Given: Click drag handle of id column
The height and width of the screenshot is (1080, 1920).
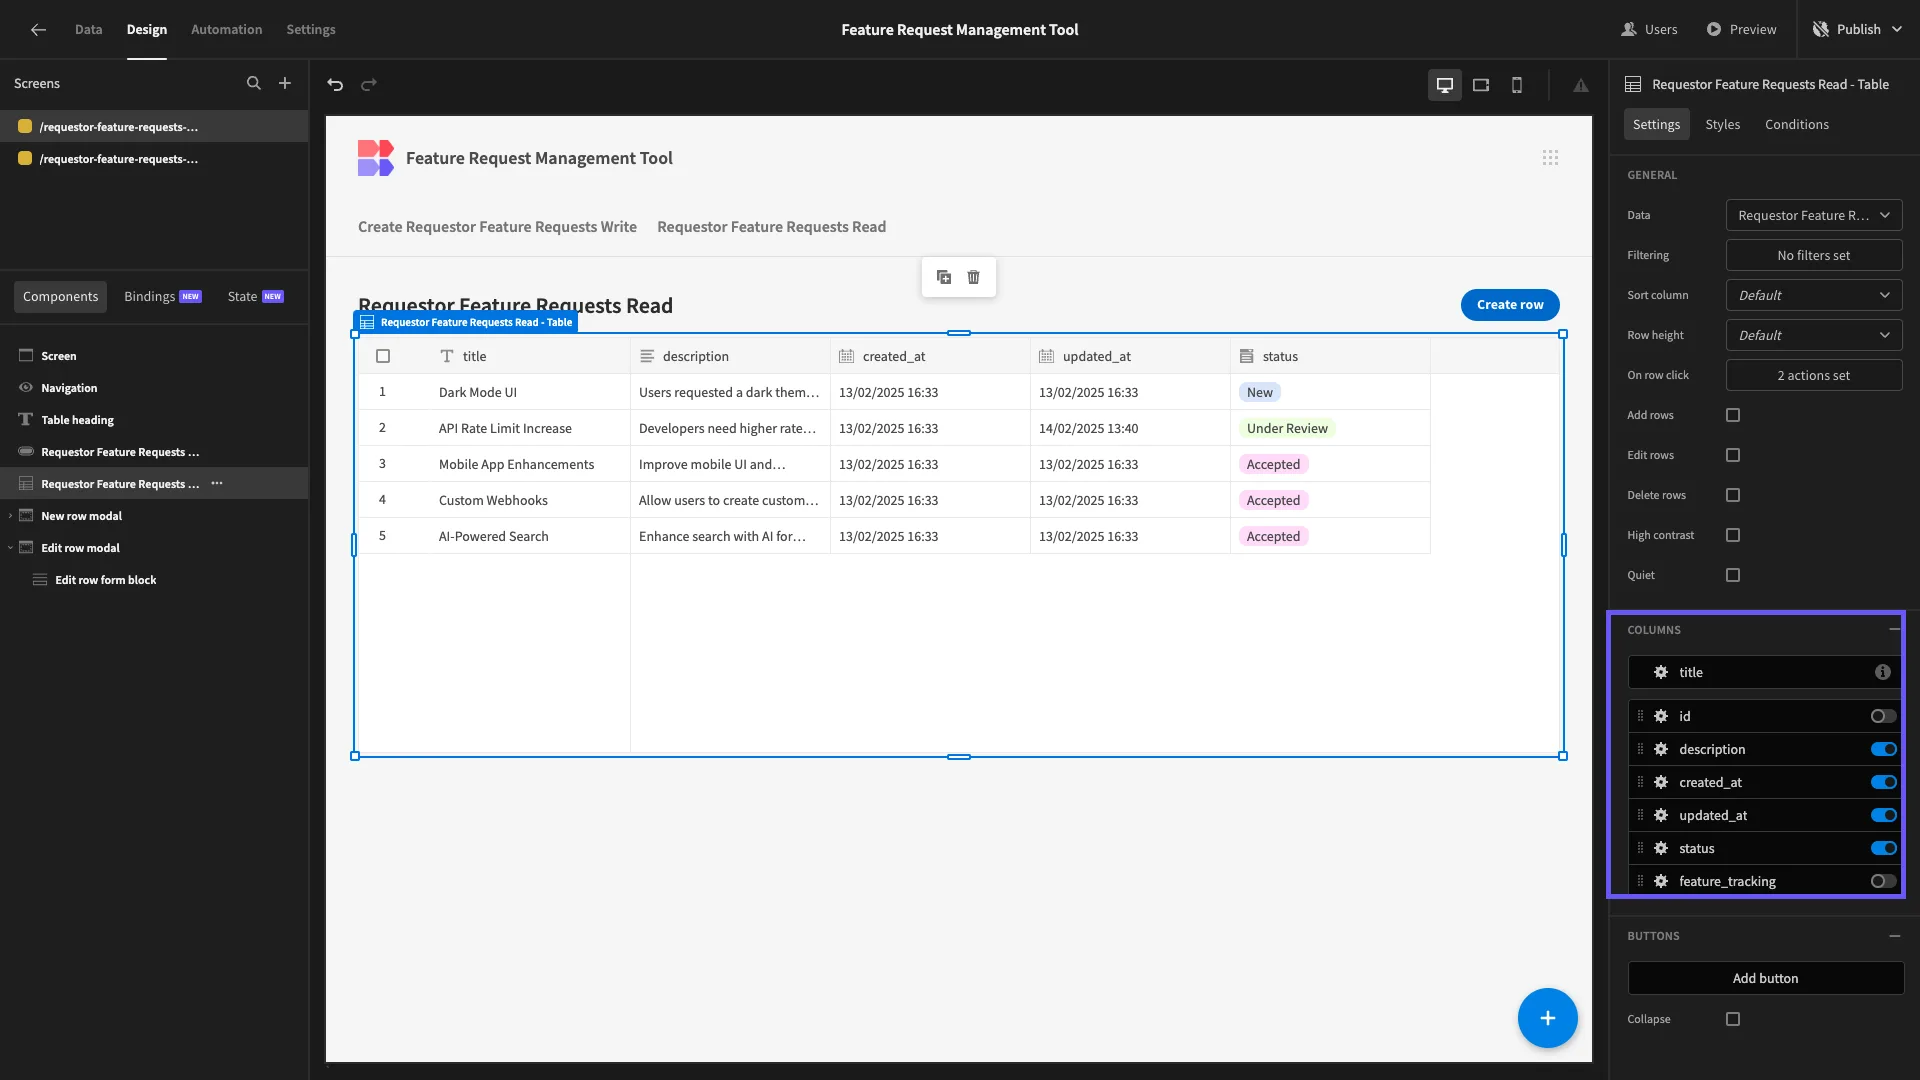Looking at the screenshot, I should (1640, 716).
